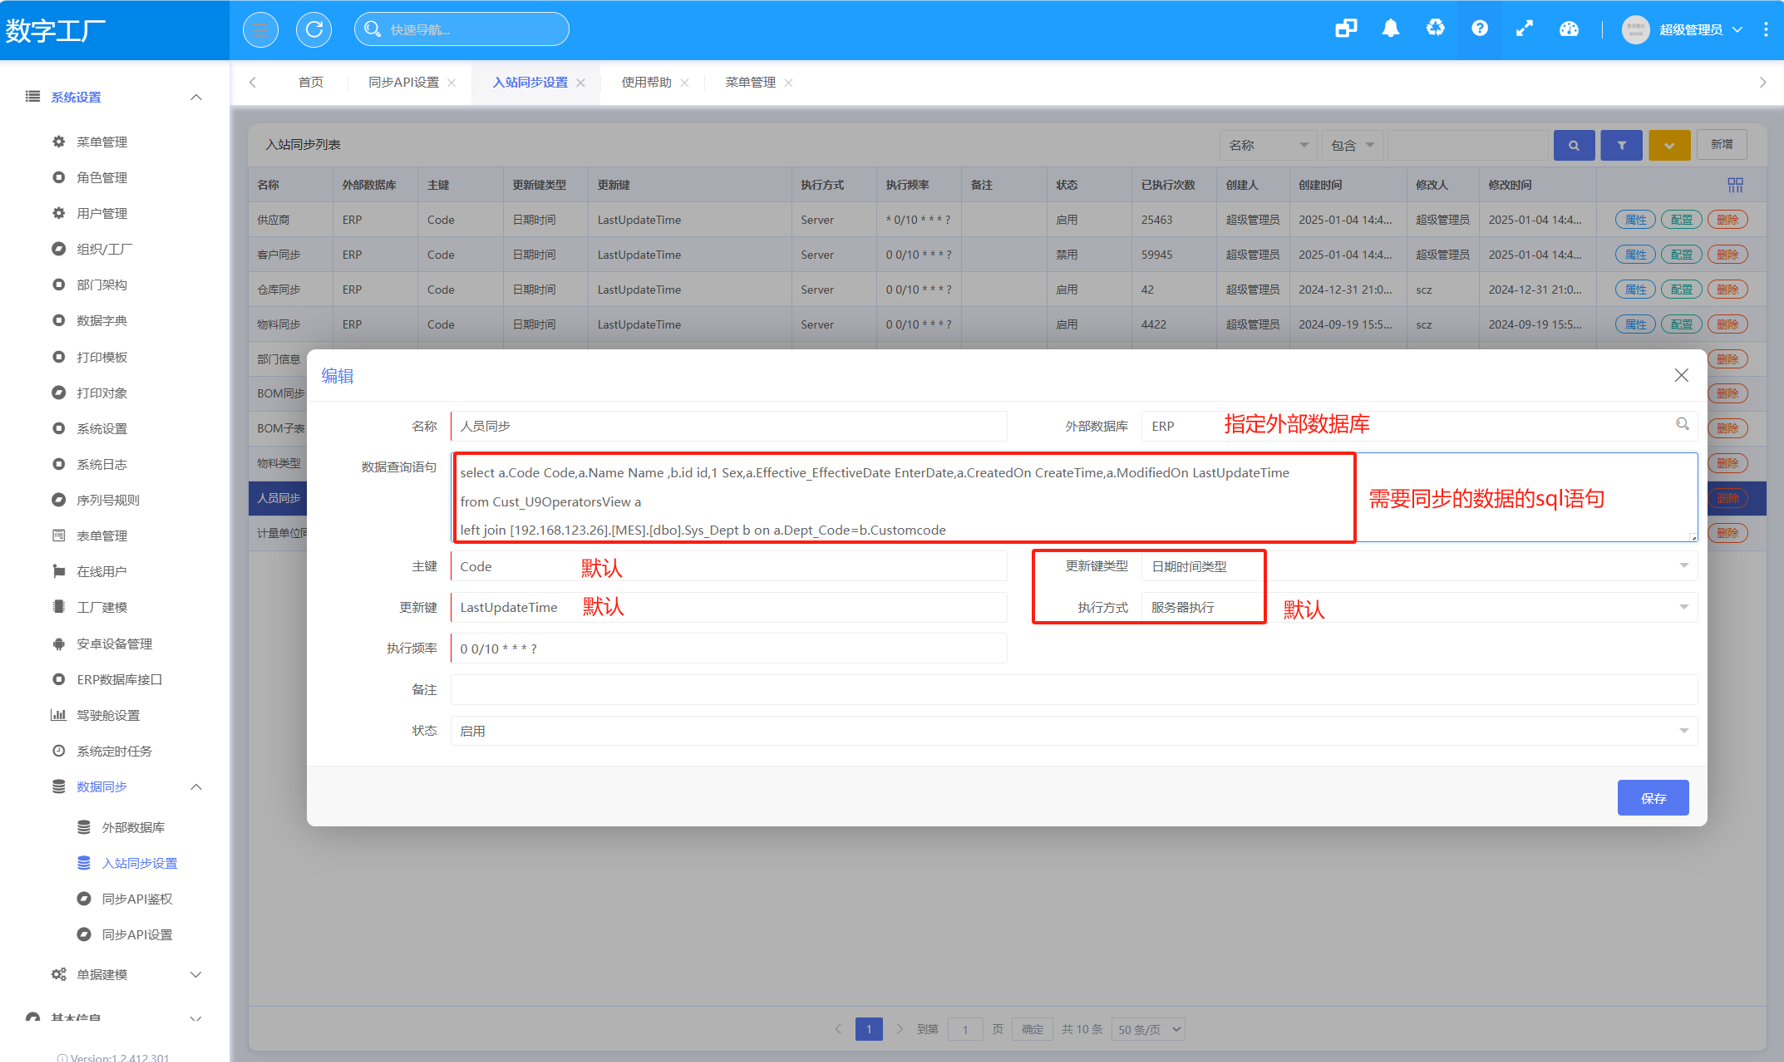
Task: Click the help question mark icon
Action: point(1479,29)
